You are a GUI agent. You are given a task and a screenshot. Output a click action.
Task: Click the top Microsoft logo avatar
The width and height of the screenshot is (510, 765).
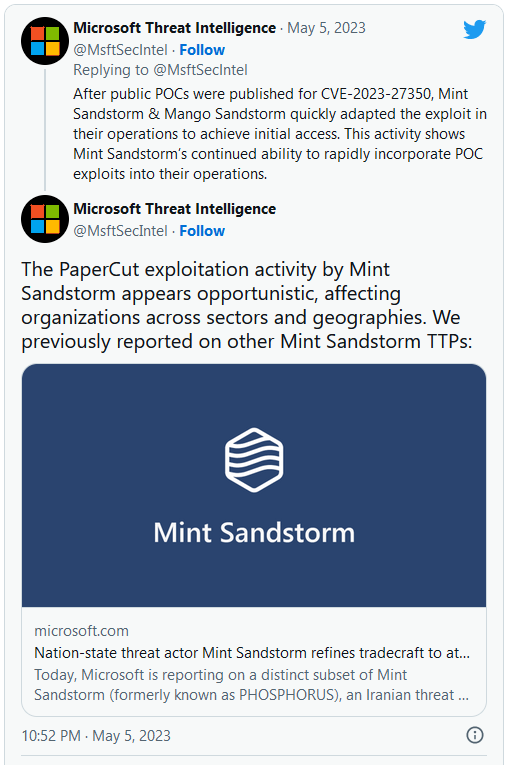45,41
